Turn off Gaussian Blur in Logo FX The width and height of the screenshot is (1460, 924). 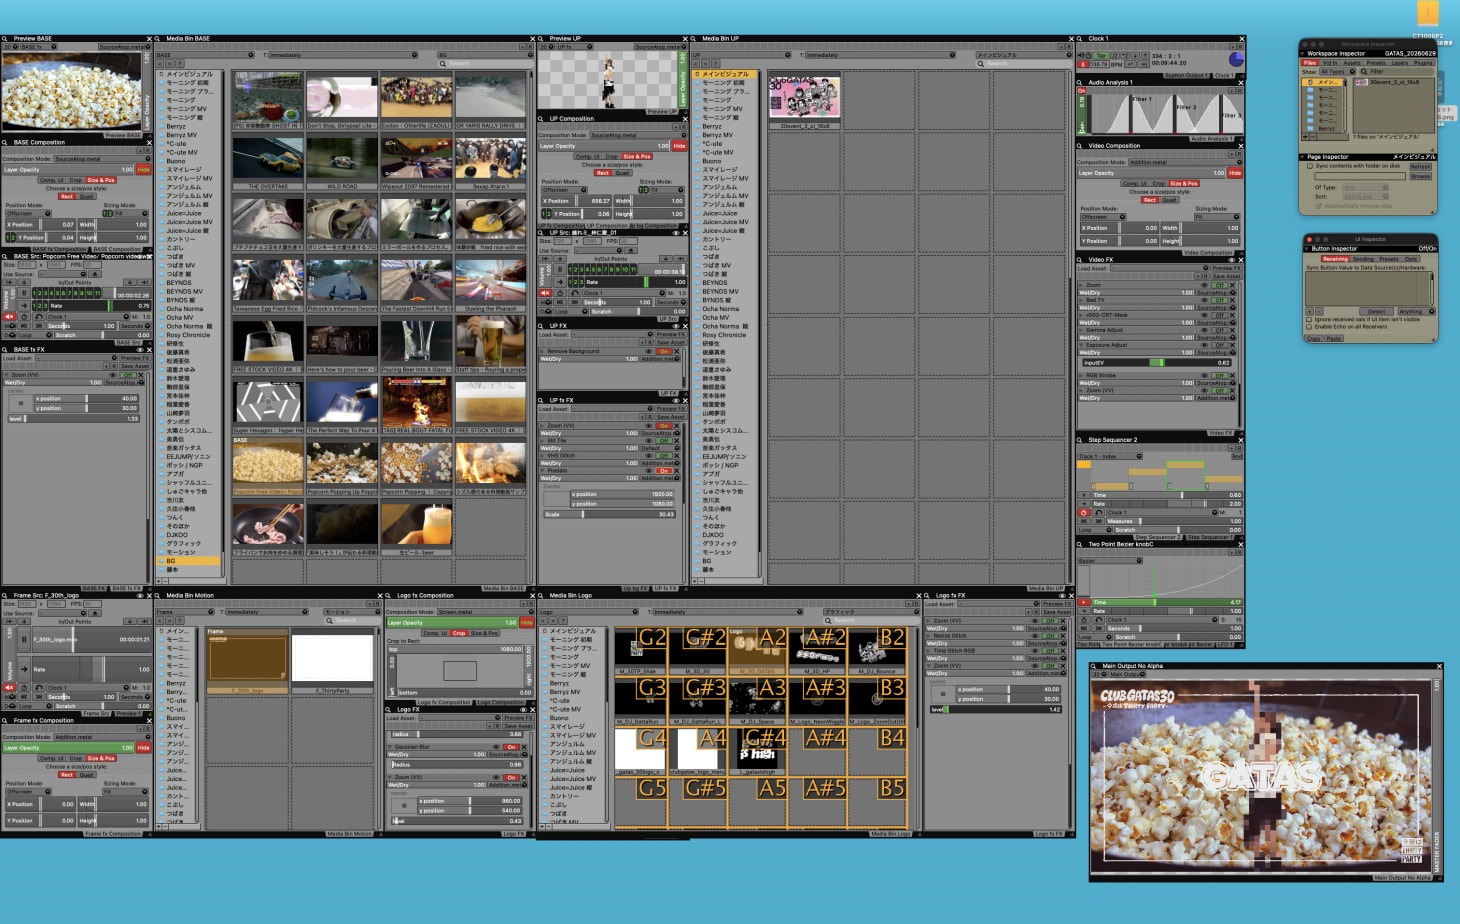click(511, 747)
